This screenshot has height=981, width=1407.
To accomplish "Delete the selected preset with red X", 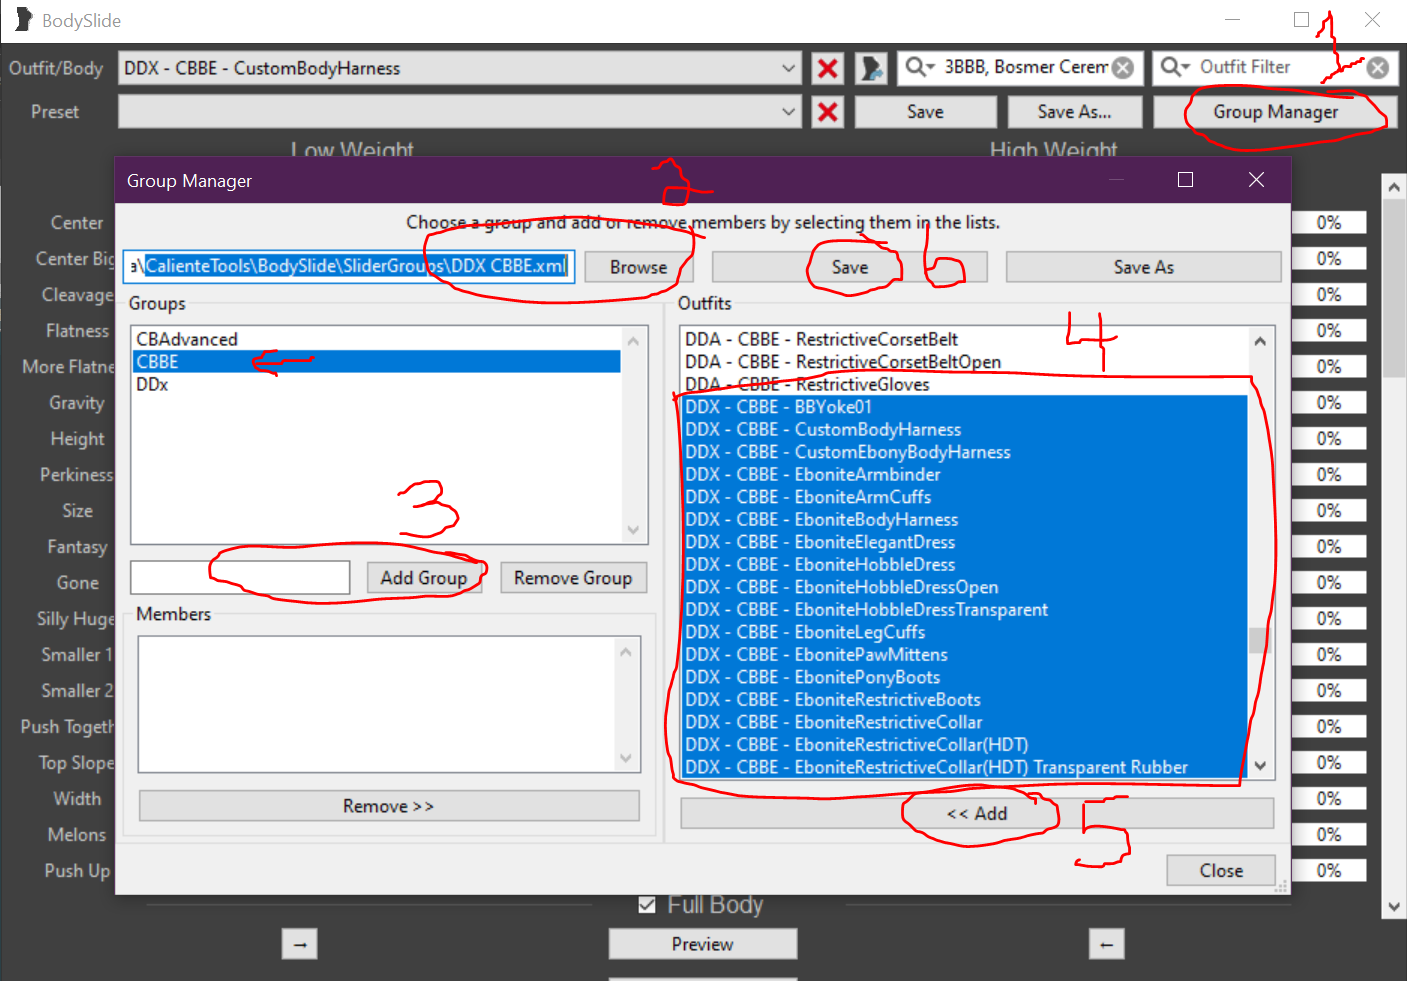I will (x=828, y=112).
